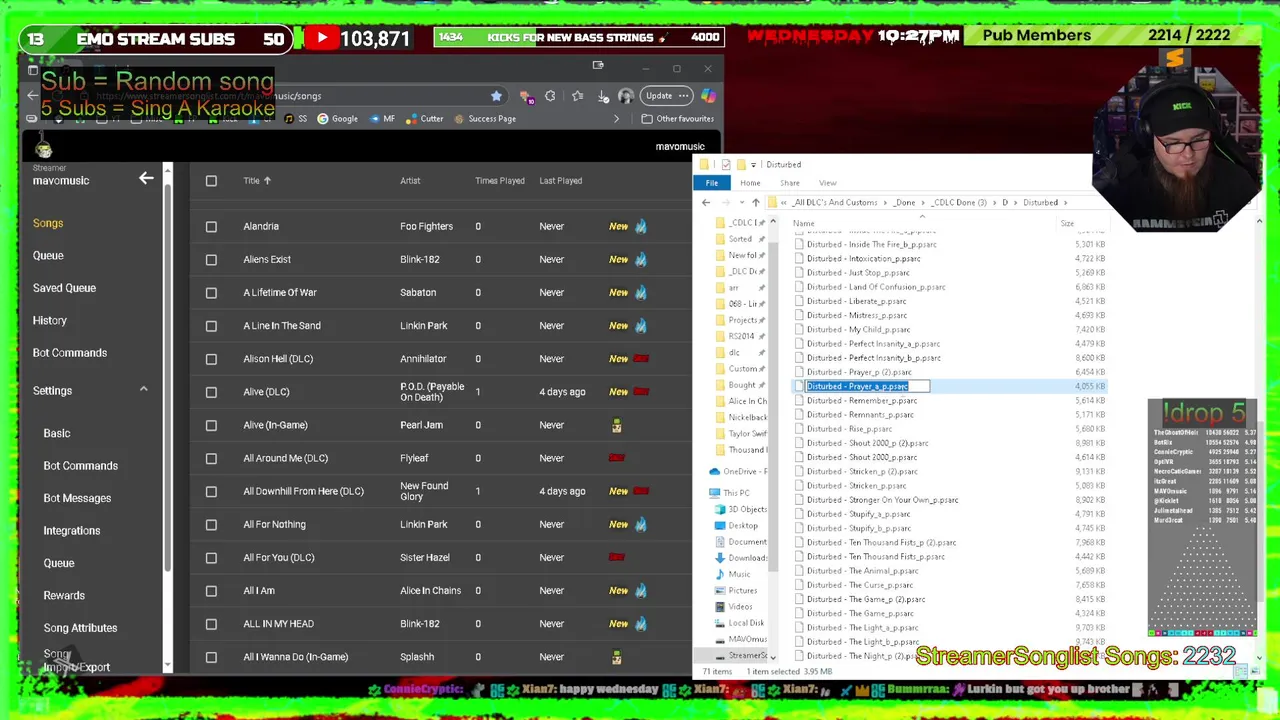Open the Cutter bookmark
Viewport: 1280px width, 720px height.
click(425, 119)
